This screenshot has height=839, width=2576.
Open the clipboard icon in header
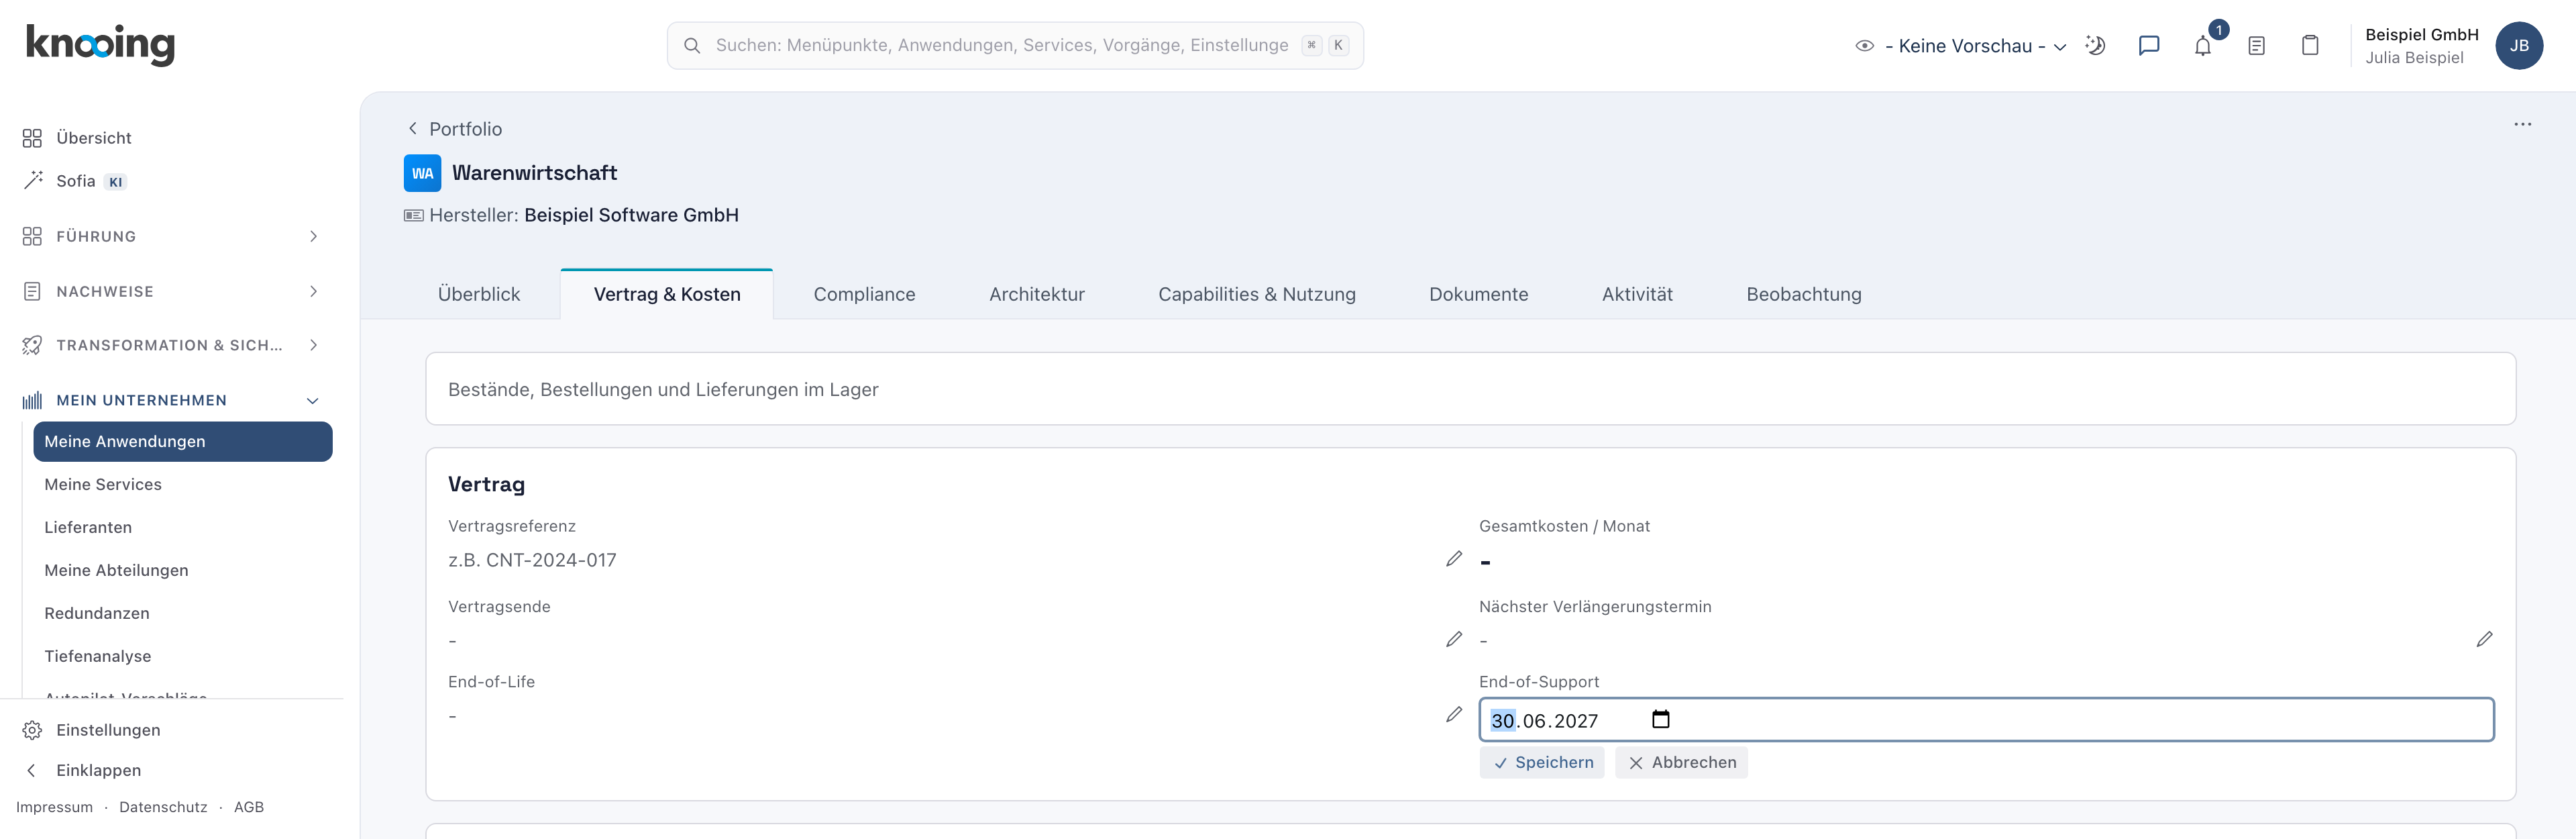[x=2310, y=46]
